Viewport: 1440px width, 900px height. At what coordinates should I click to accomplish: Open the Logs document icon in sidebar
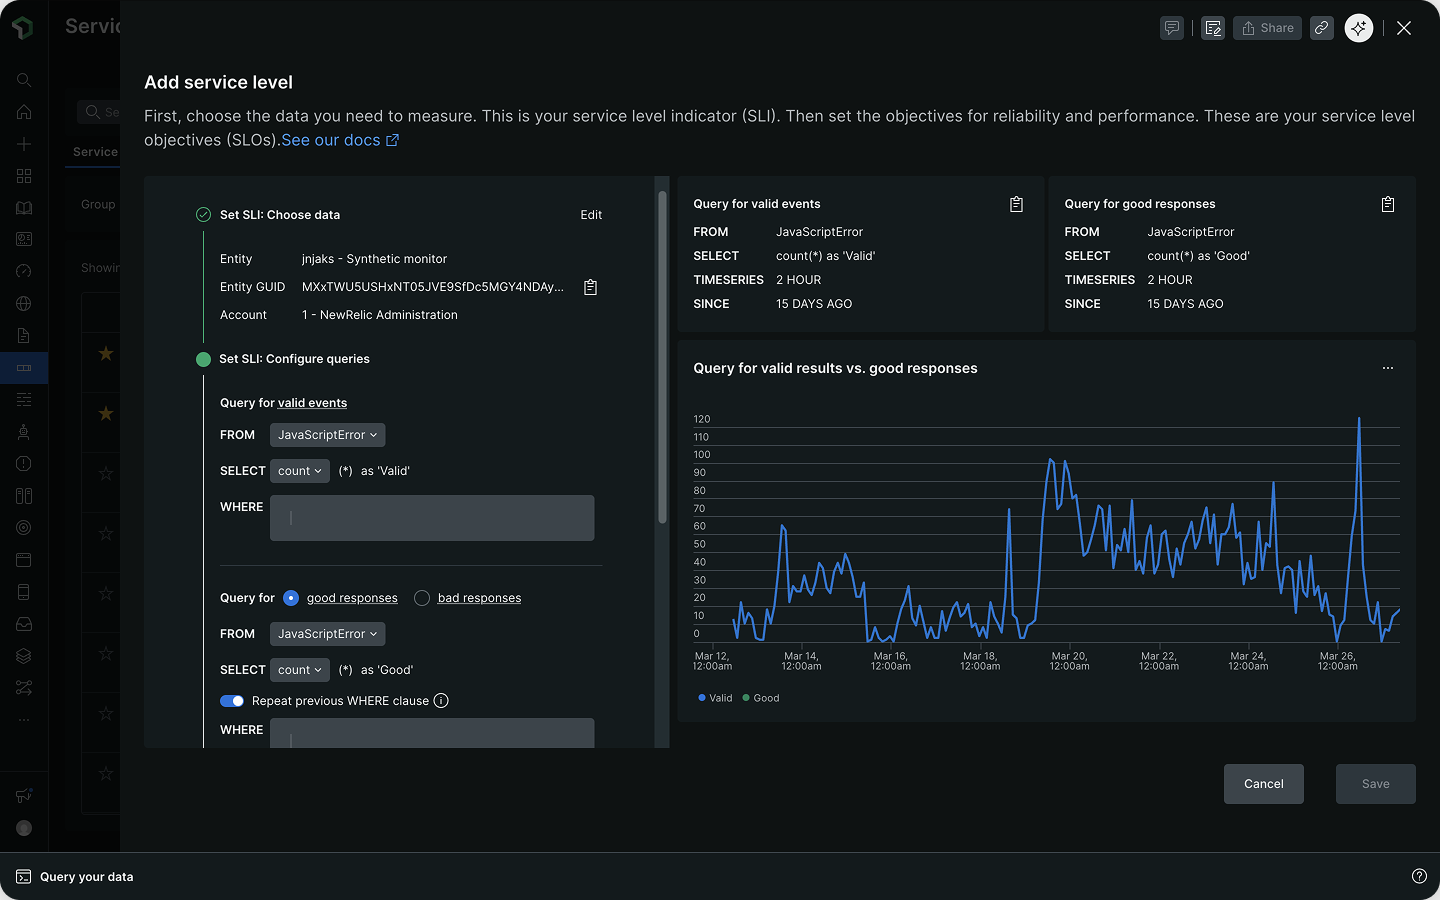(24, 336)
